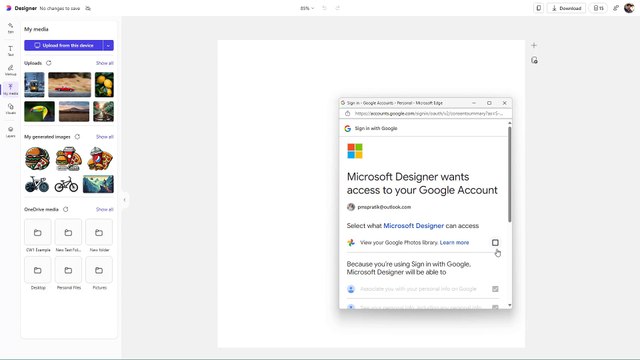Open the Pictures OneDrive folder
Viewport: 640px width, 360px height.
(x=99, y=270)
